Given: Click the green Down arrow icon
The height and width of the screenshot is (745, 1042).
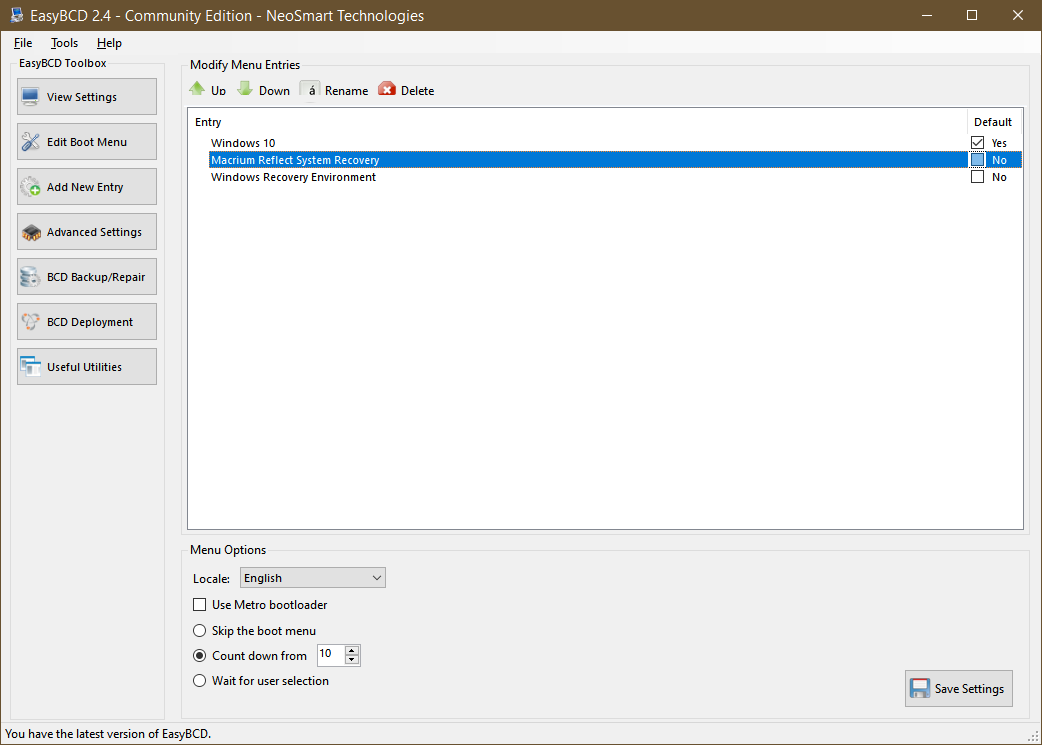Looking at the screenshot, I should point(245,88).
